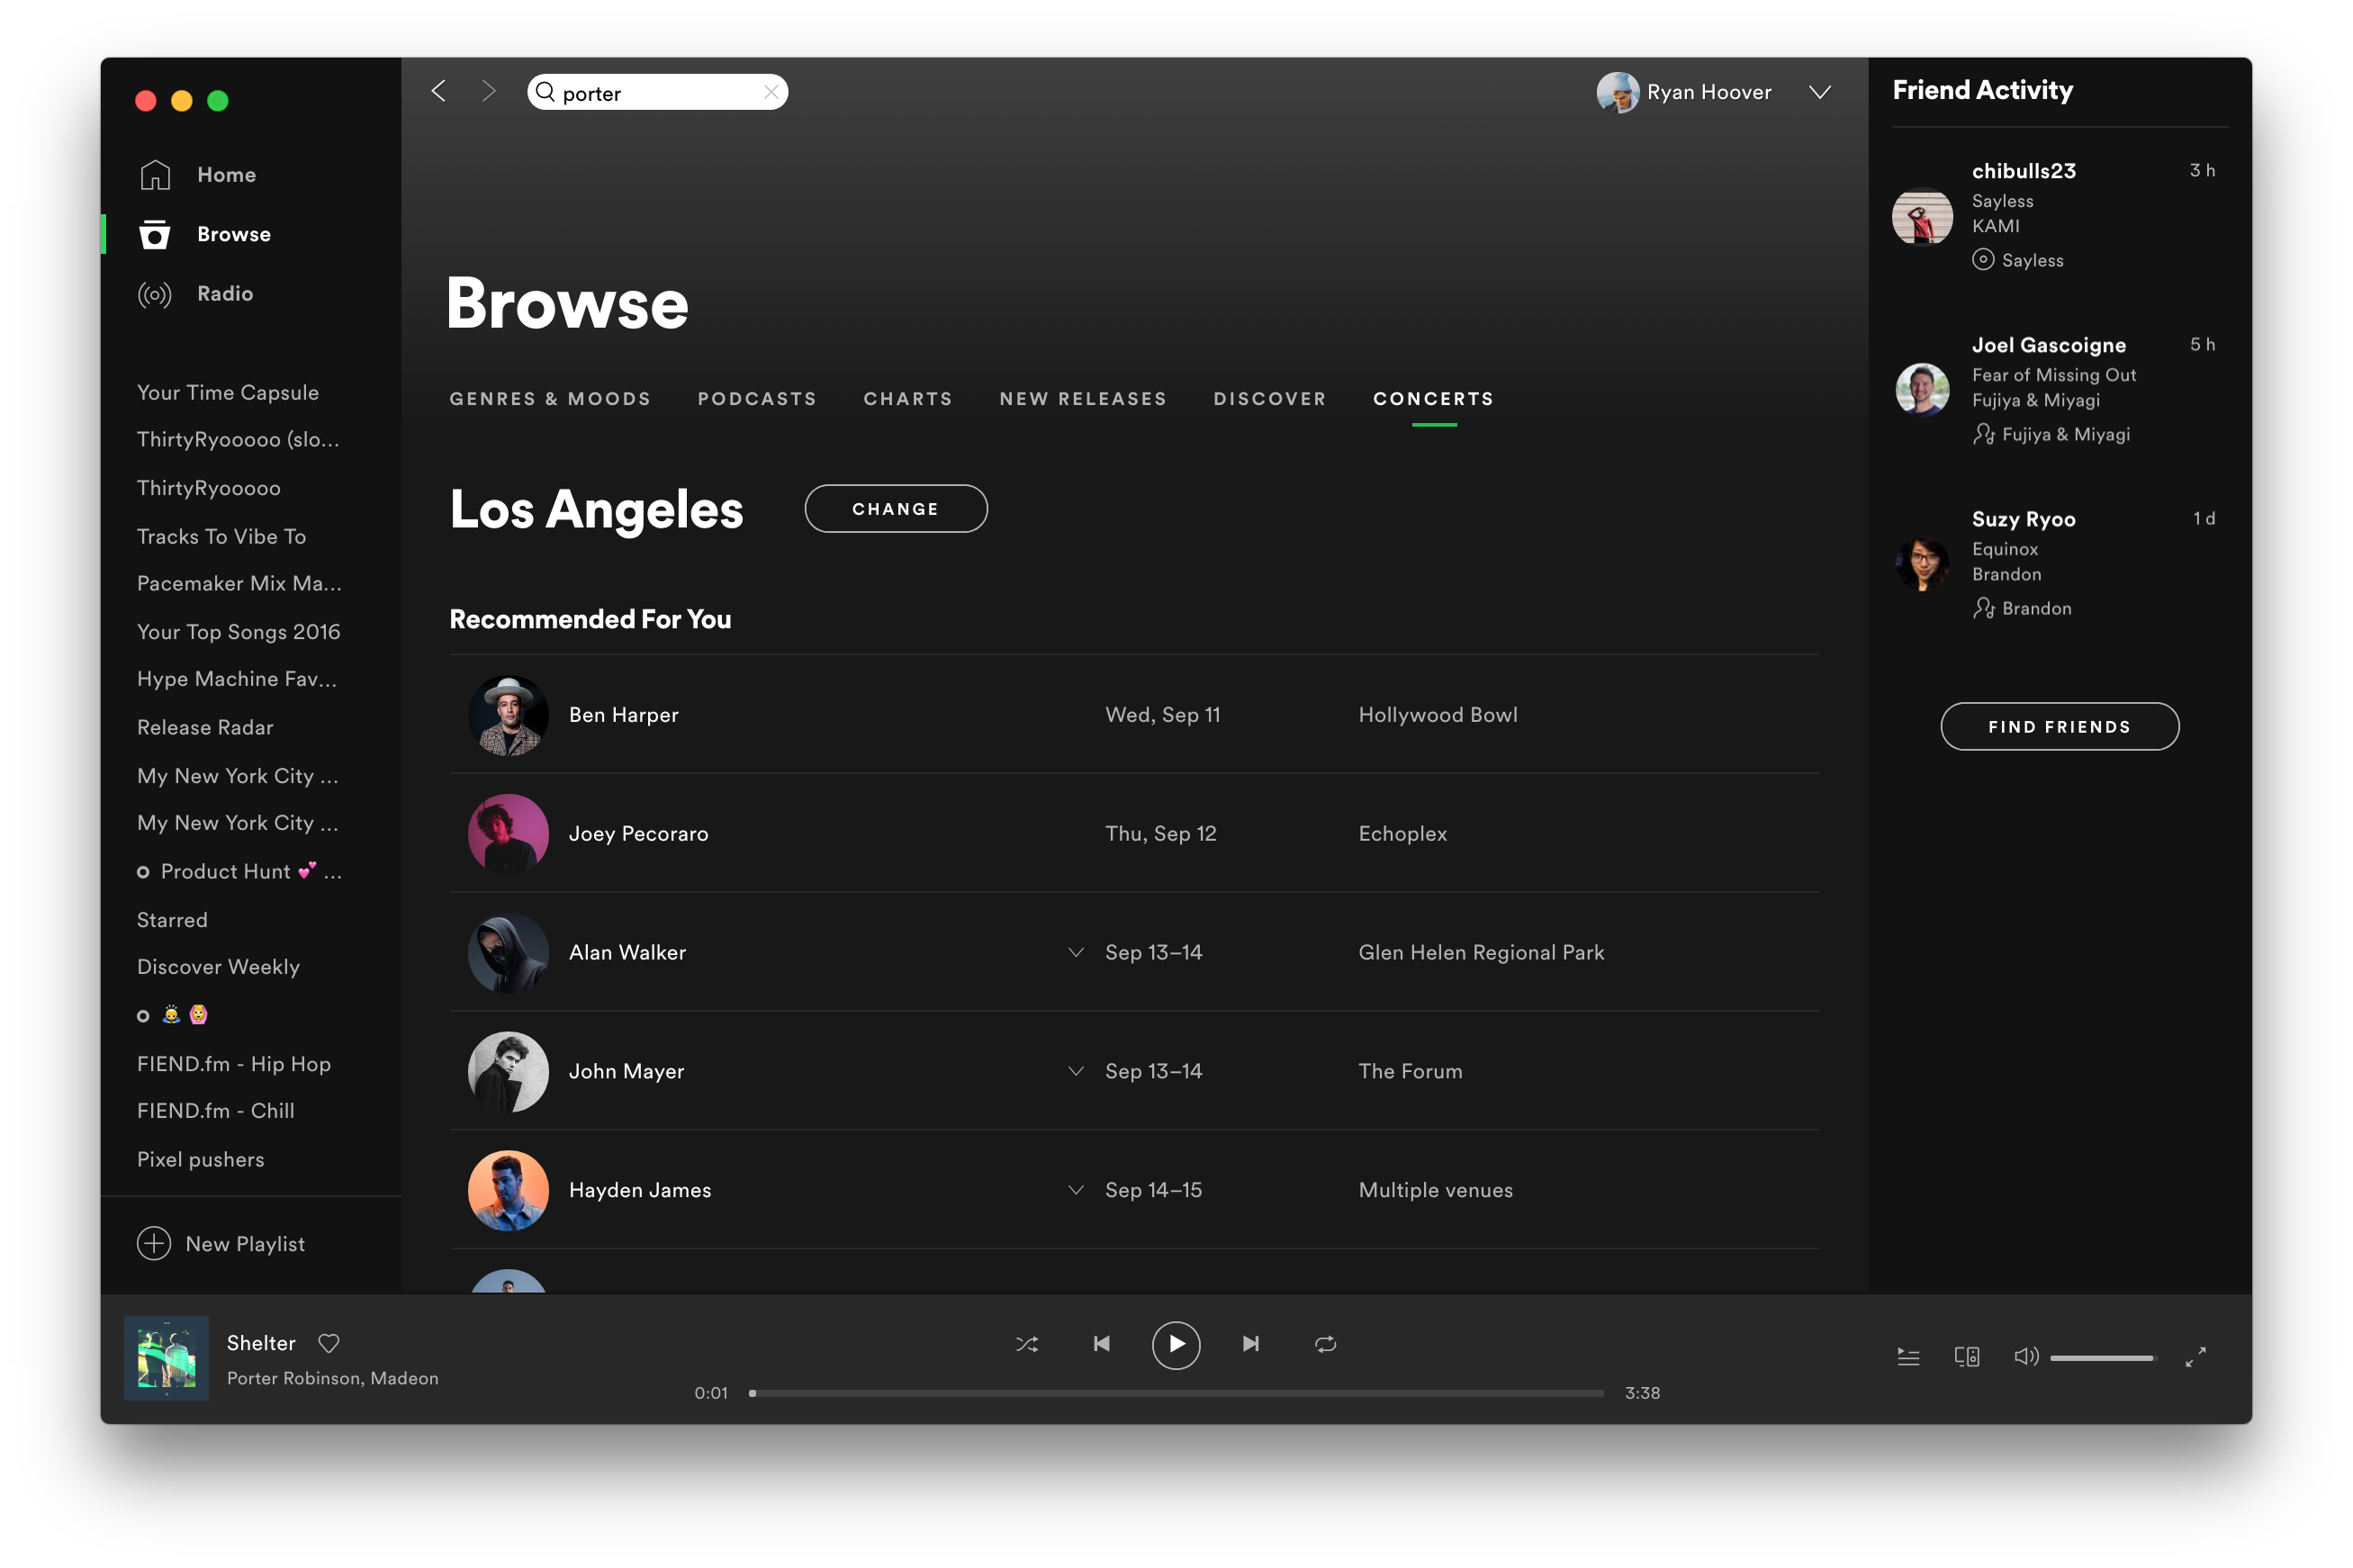Enter full screen with expand arrows icon
Screen dimensions: 2353x1568
click(2195, 1357)
